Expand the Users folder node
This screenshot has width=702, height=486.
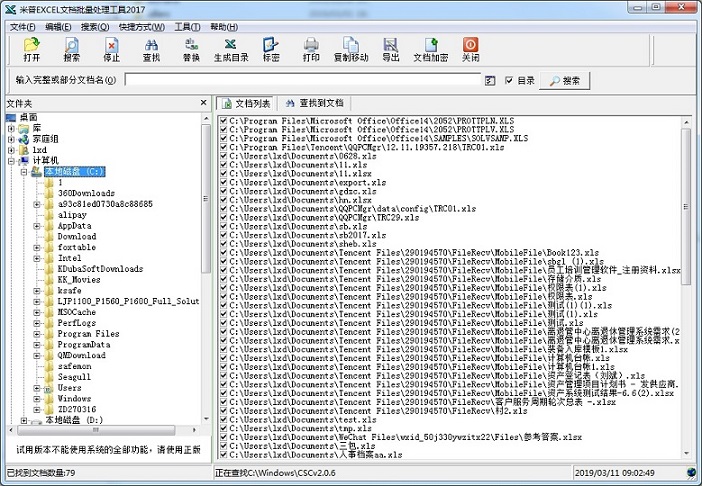pyautogui.click(x=37, y=388)
